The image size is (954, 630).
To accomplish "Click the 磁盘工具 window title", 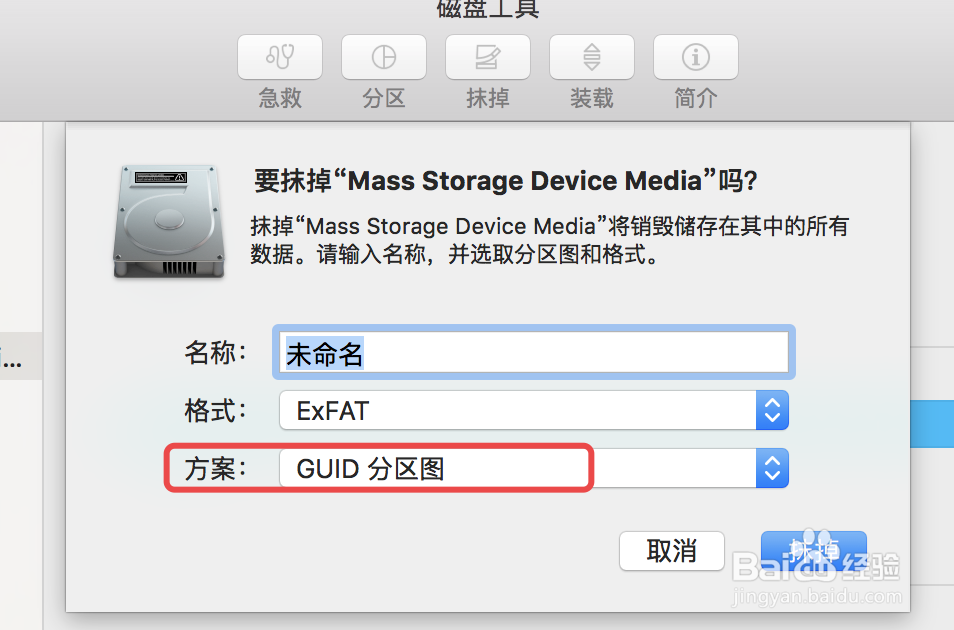I will tap(488, 9).
